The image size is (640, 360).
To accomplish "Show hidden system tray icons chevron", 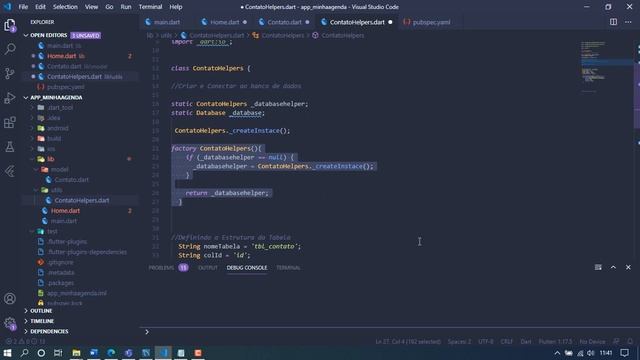I will 557,353.
